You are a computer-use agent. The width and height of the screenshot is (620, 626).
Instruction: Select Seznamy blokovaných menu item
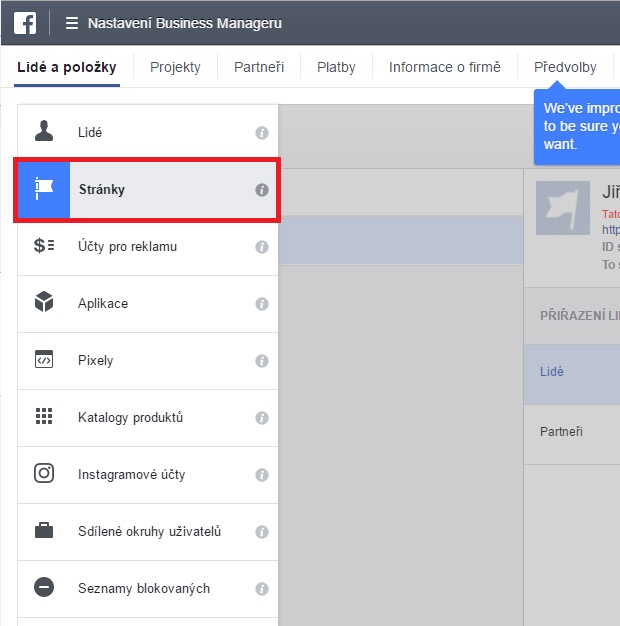[x=148, y=589]
